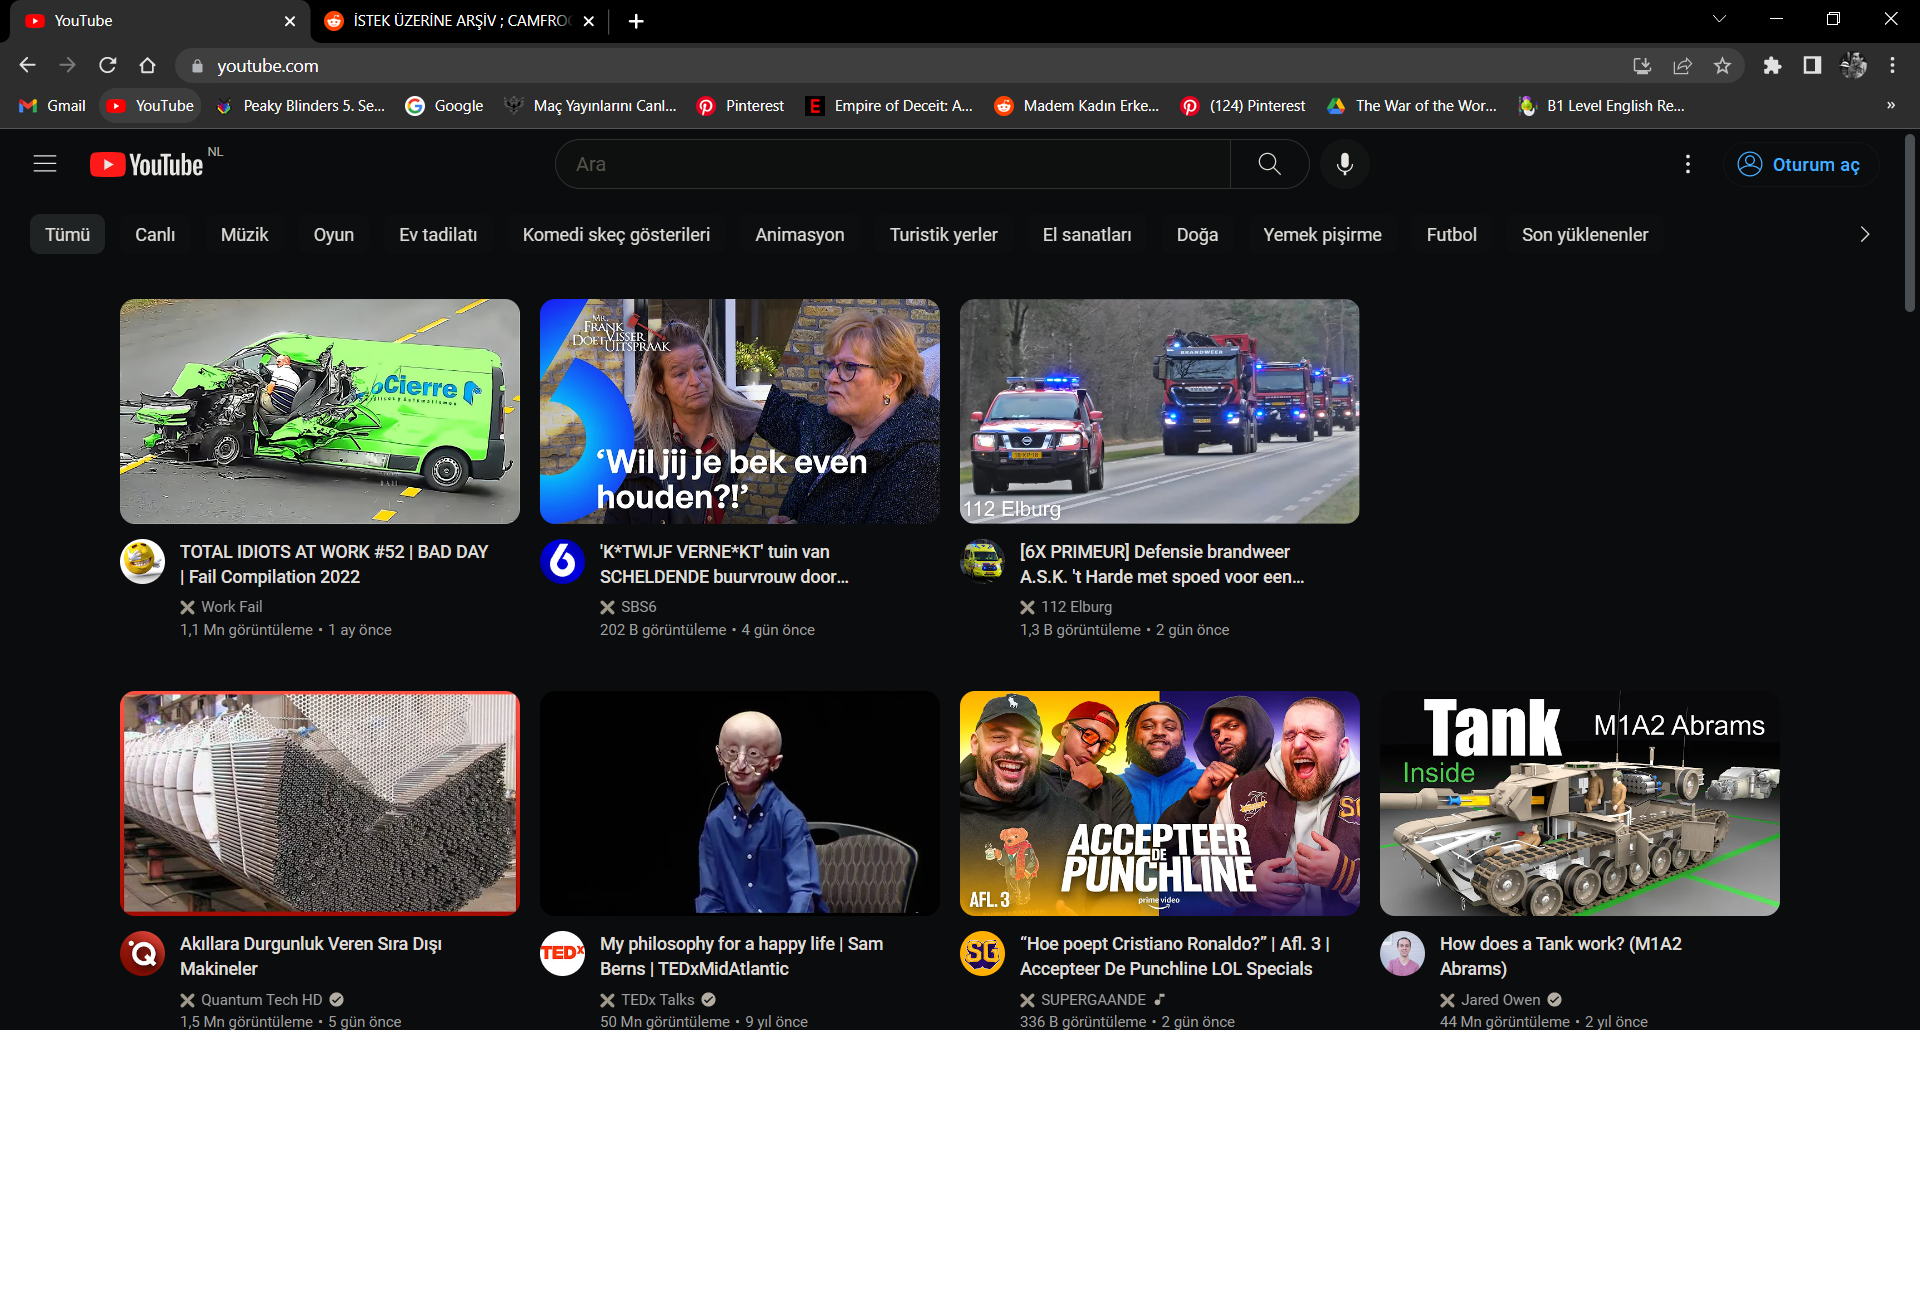
Task: Click the Oturum aç sign-in button
Action: tap(1799, 165)
